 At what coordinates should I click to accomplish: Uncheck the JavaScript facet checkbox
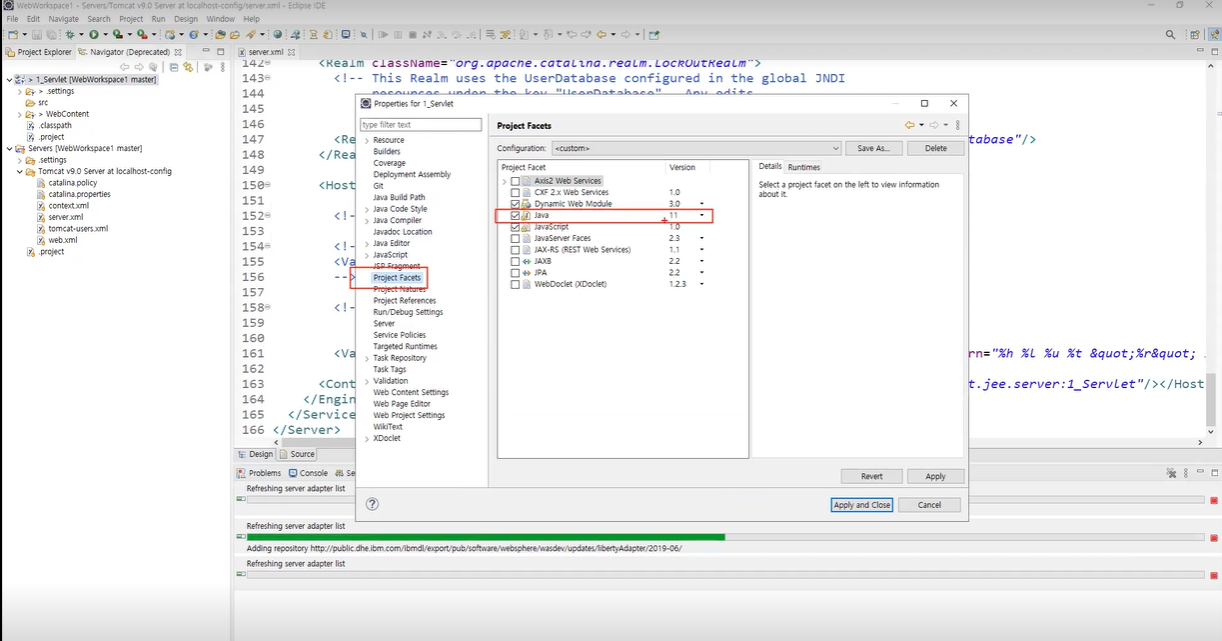[x=515, y=227]
